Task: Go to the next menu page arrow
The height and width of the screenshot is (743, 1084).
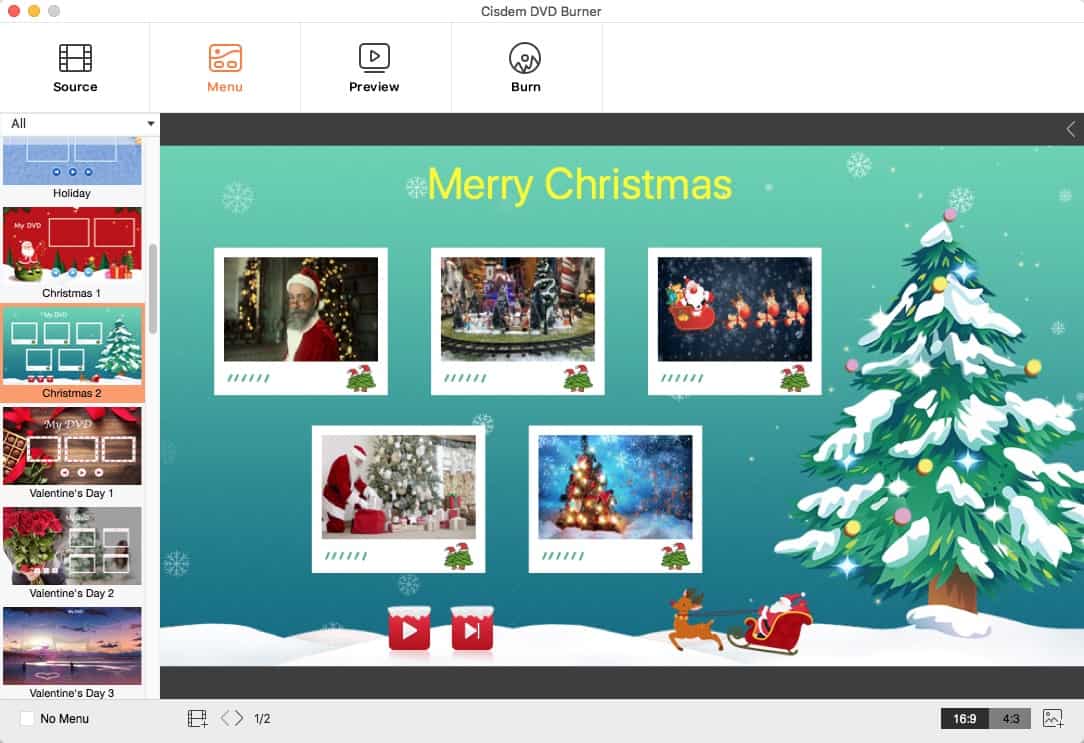Action: pos(239,718)
